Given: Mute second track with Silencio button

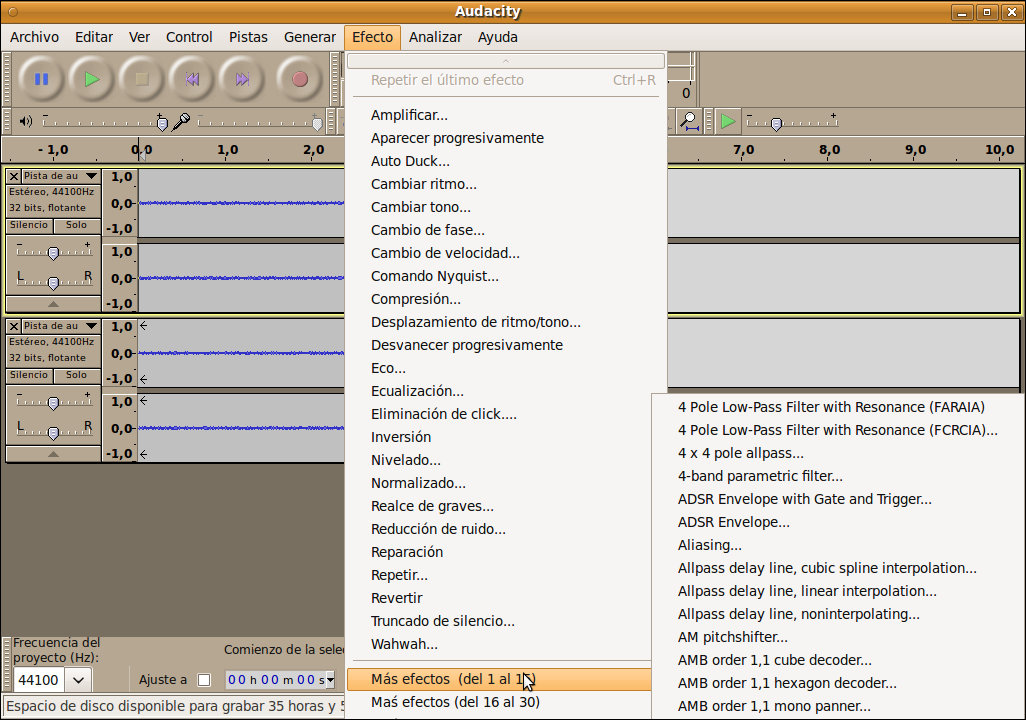Looking at the screenshot, I should click(29, 375).
